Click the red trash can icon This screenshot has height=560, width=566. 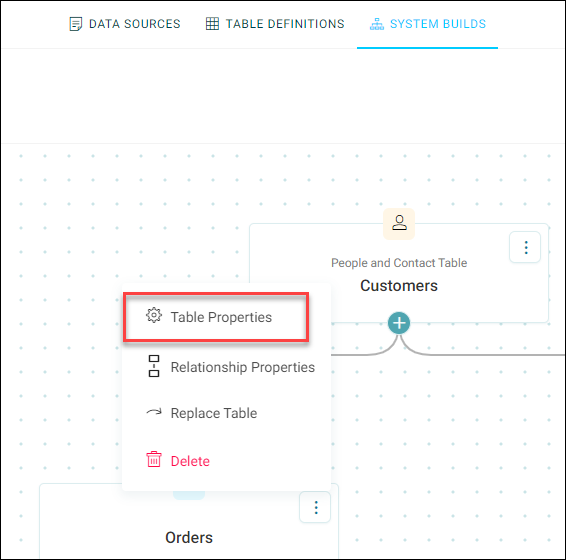point(154,459)
